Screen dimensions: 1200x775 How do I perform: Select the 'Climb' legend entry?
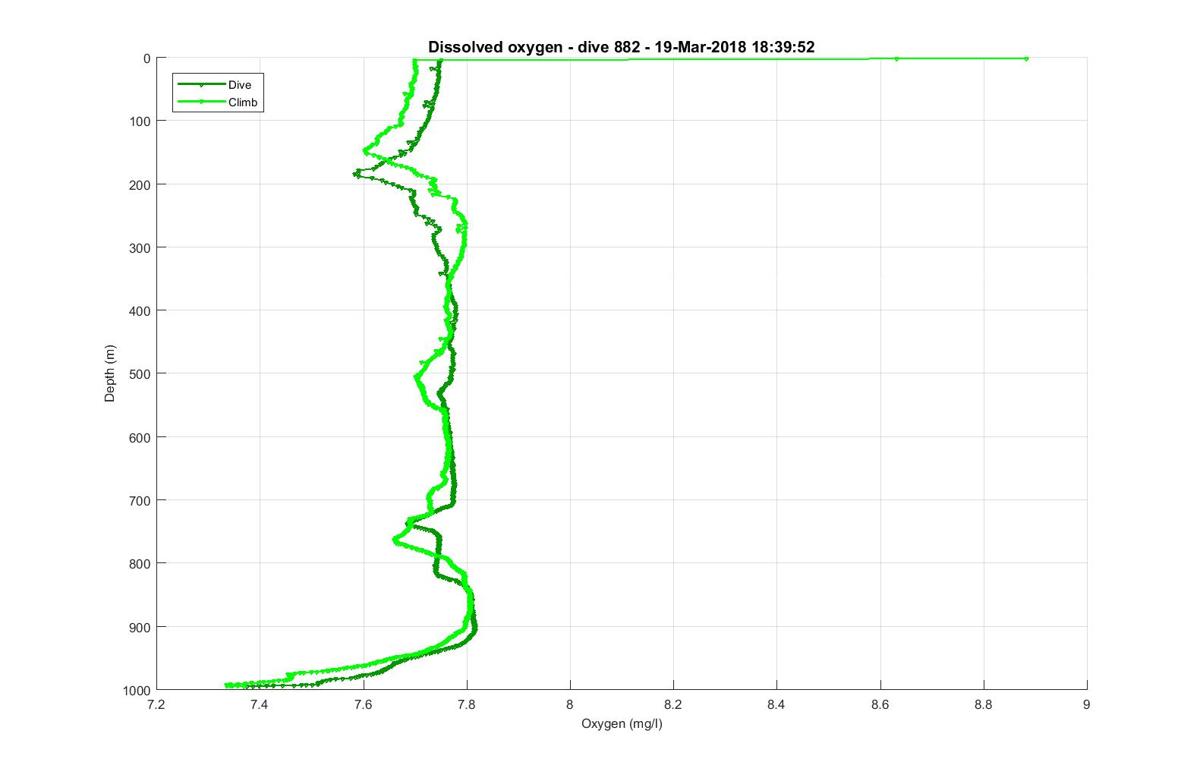[x=245, y=102]
